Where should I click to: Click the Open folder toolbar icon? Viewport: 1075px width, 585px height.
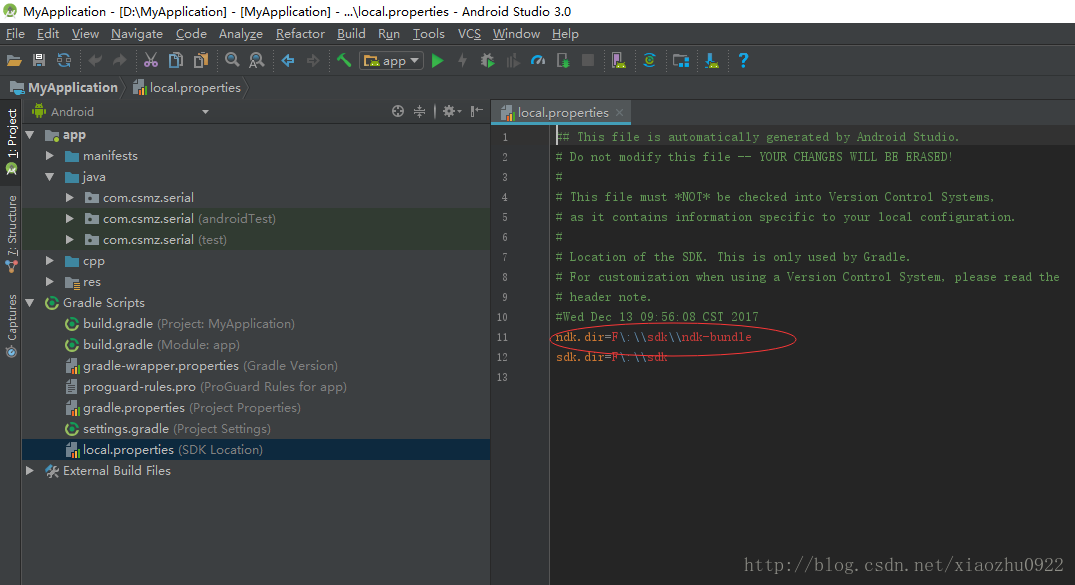click(14, 61)
